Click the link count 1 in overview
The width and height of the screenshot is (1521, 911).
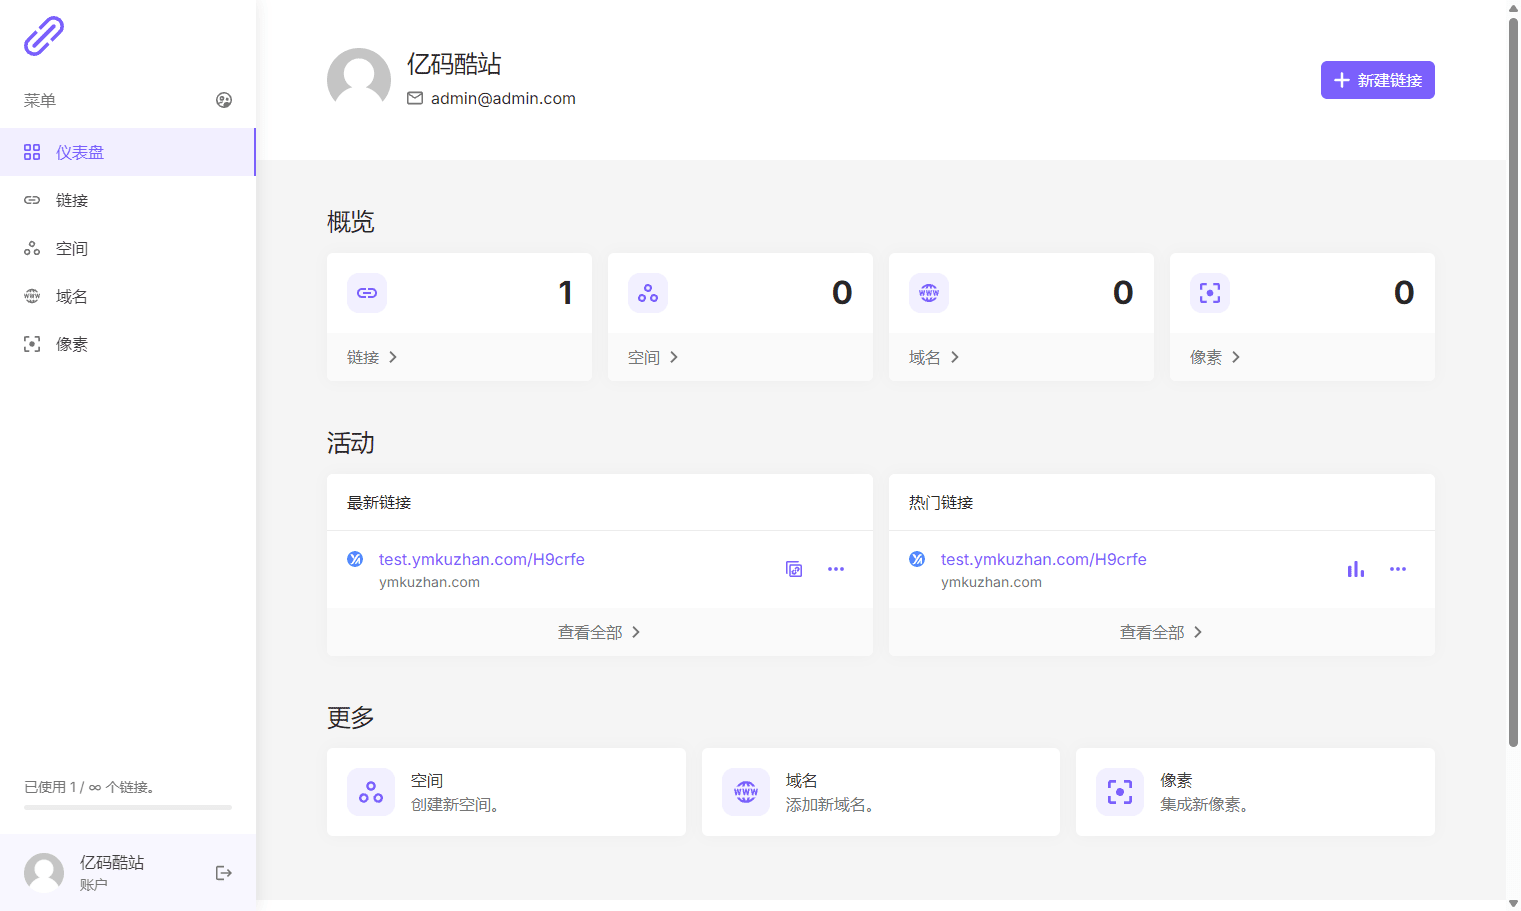(x=565, y=292)
